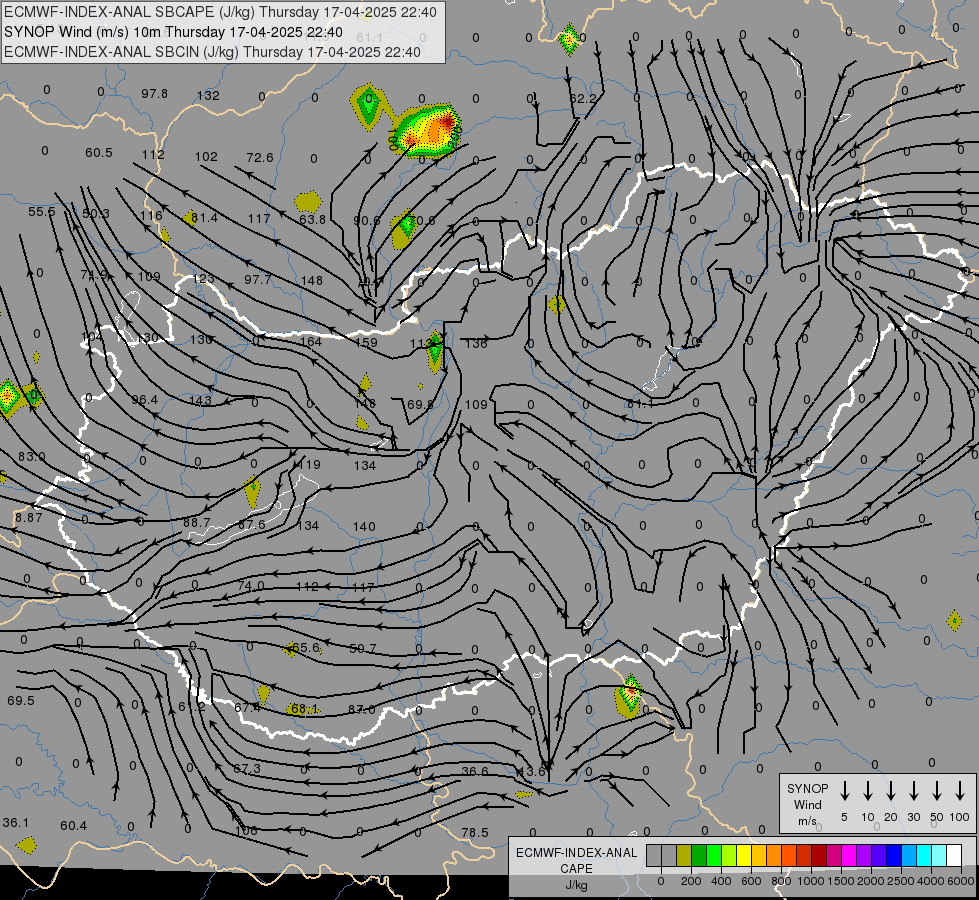Click the 81.4 value on the map
Viewport: 979px width, 900px height.
[204, 217]
